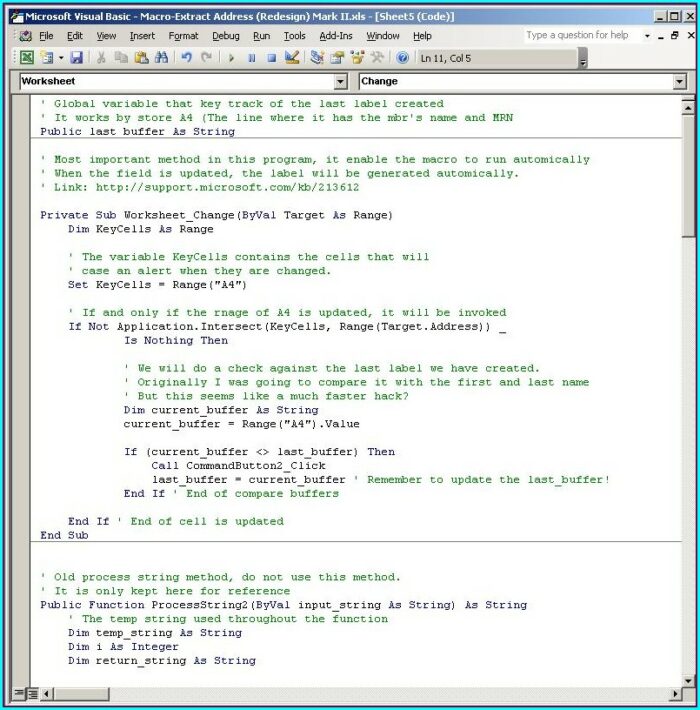Screen dimensions: 700x710
Task: Open Project Explorer icon
Action: coord(317,58)
